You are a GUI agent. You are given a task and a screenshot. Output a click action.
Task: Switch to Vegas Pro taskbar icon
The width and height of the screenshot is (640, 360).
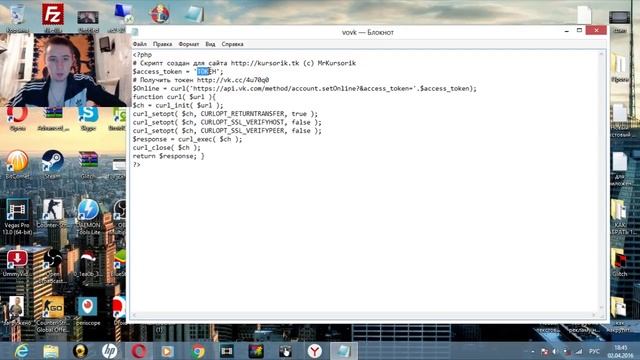click(x=227, y=351)
